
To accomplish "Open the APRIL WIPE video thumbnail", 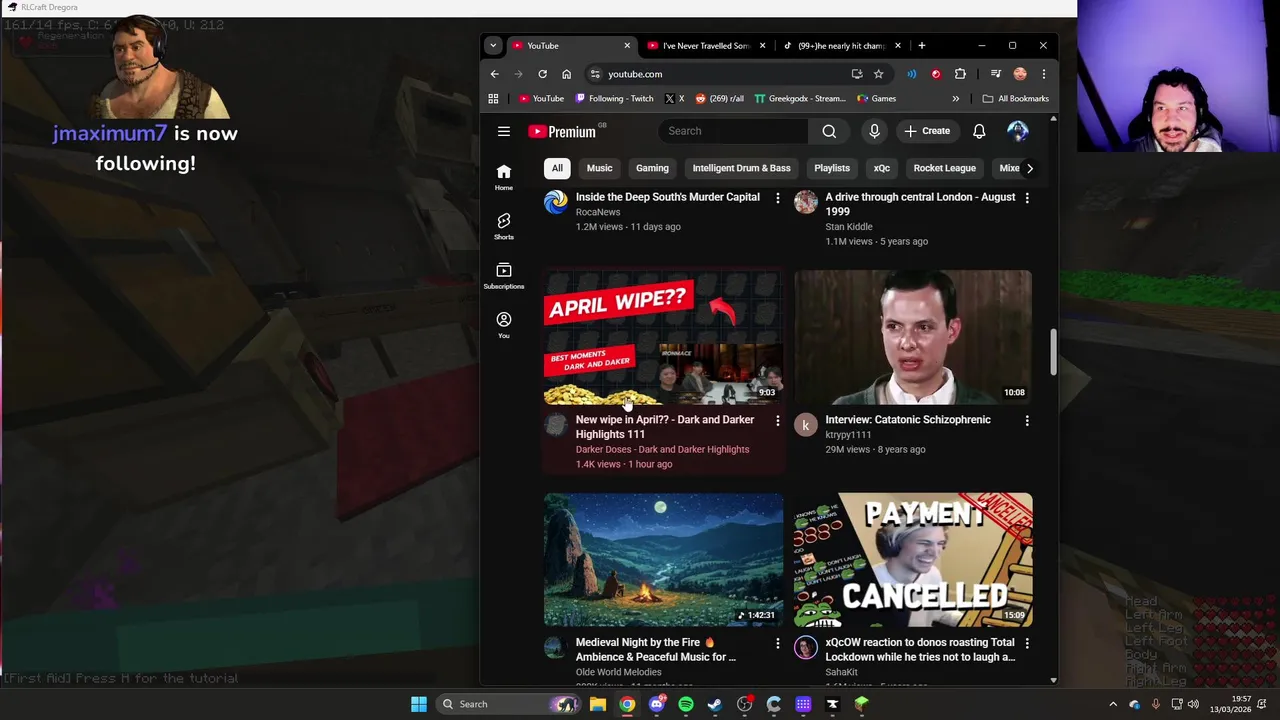I will pos(664,337).
